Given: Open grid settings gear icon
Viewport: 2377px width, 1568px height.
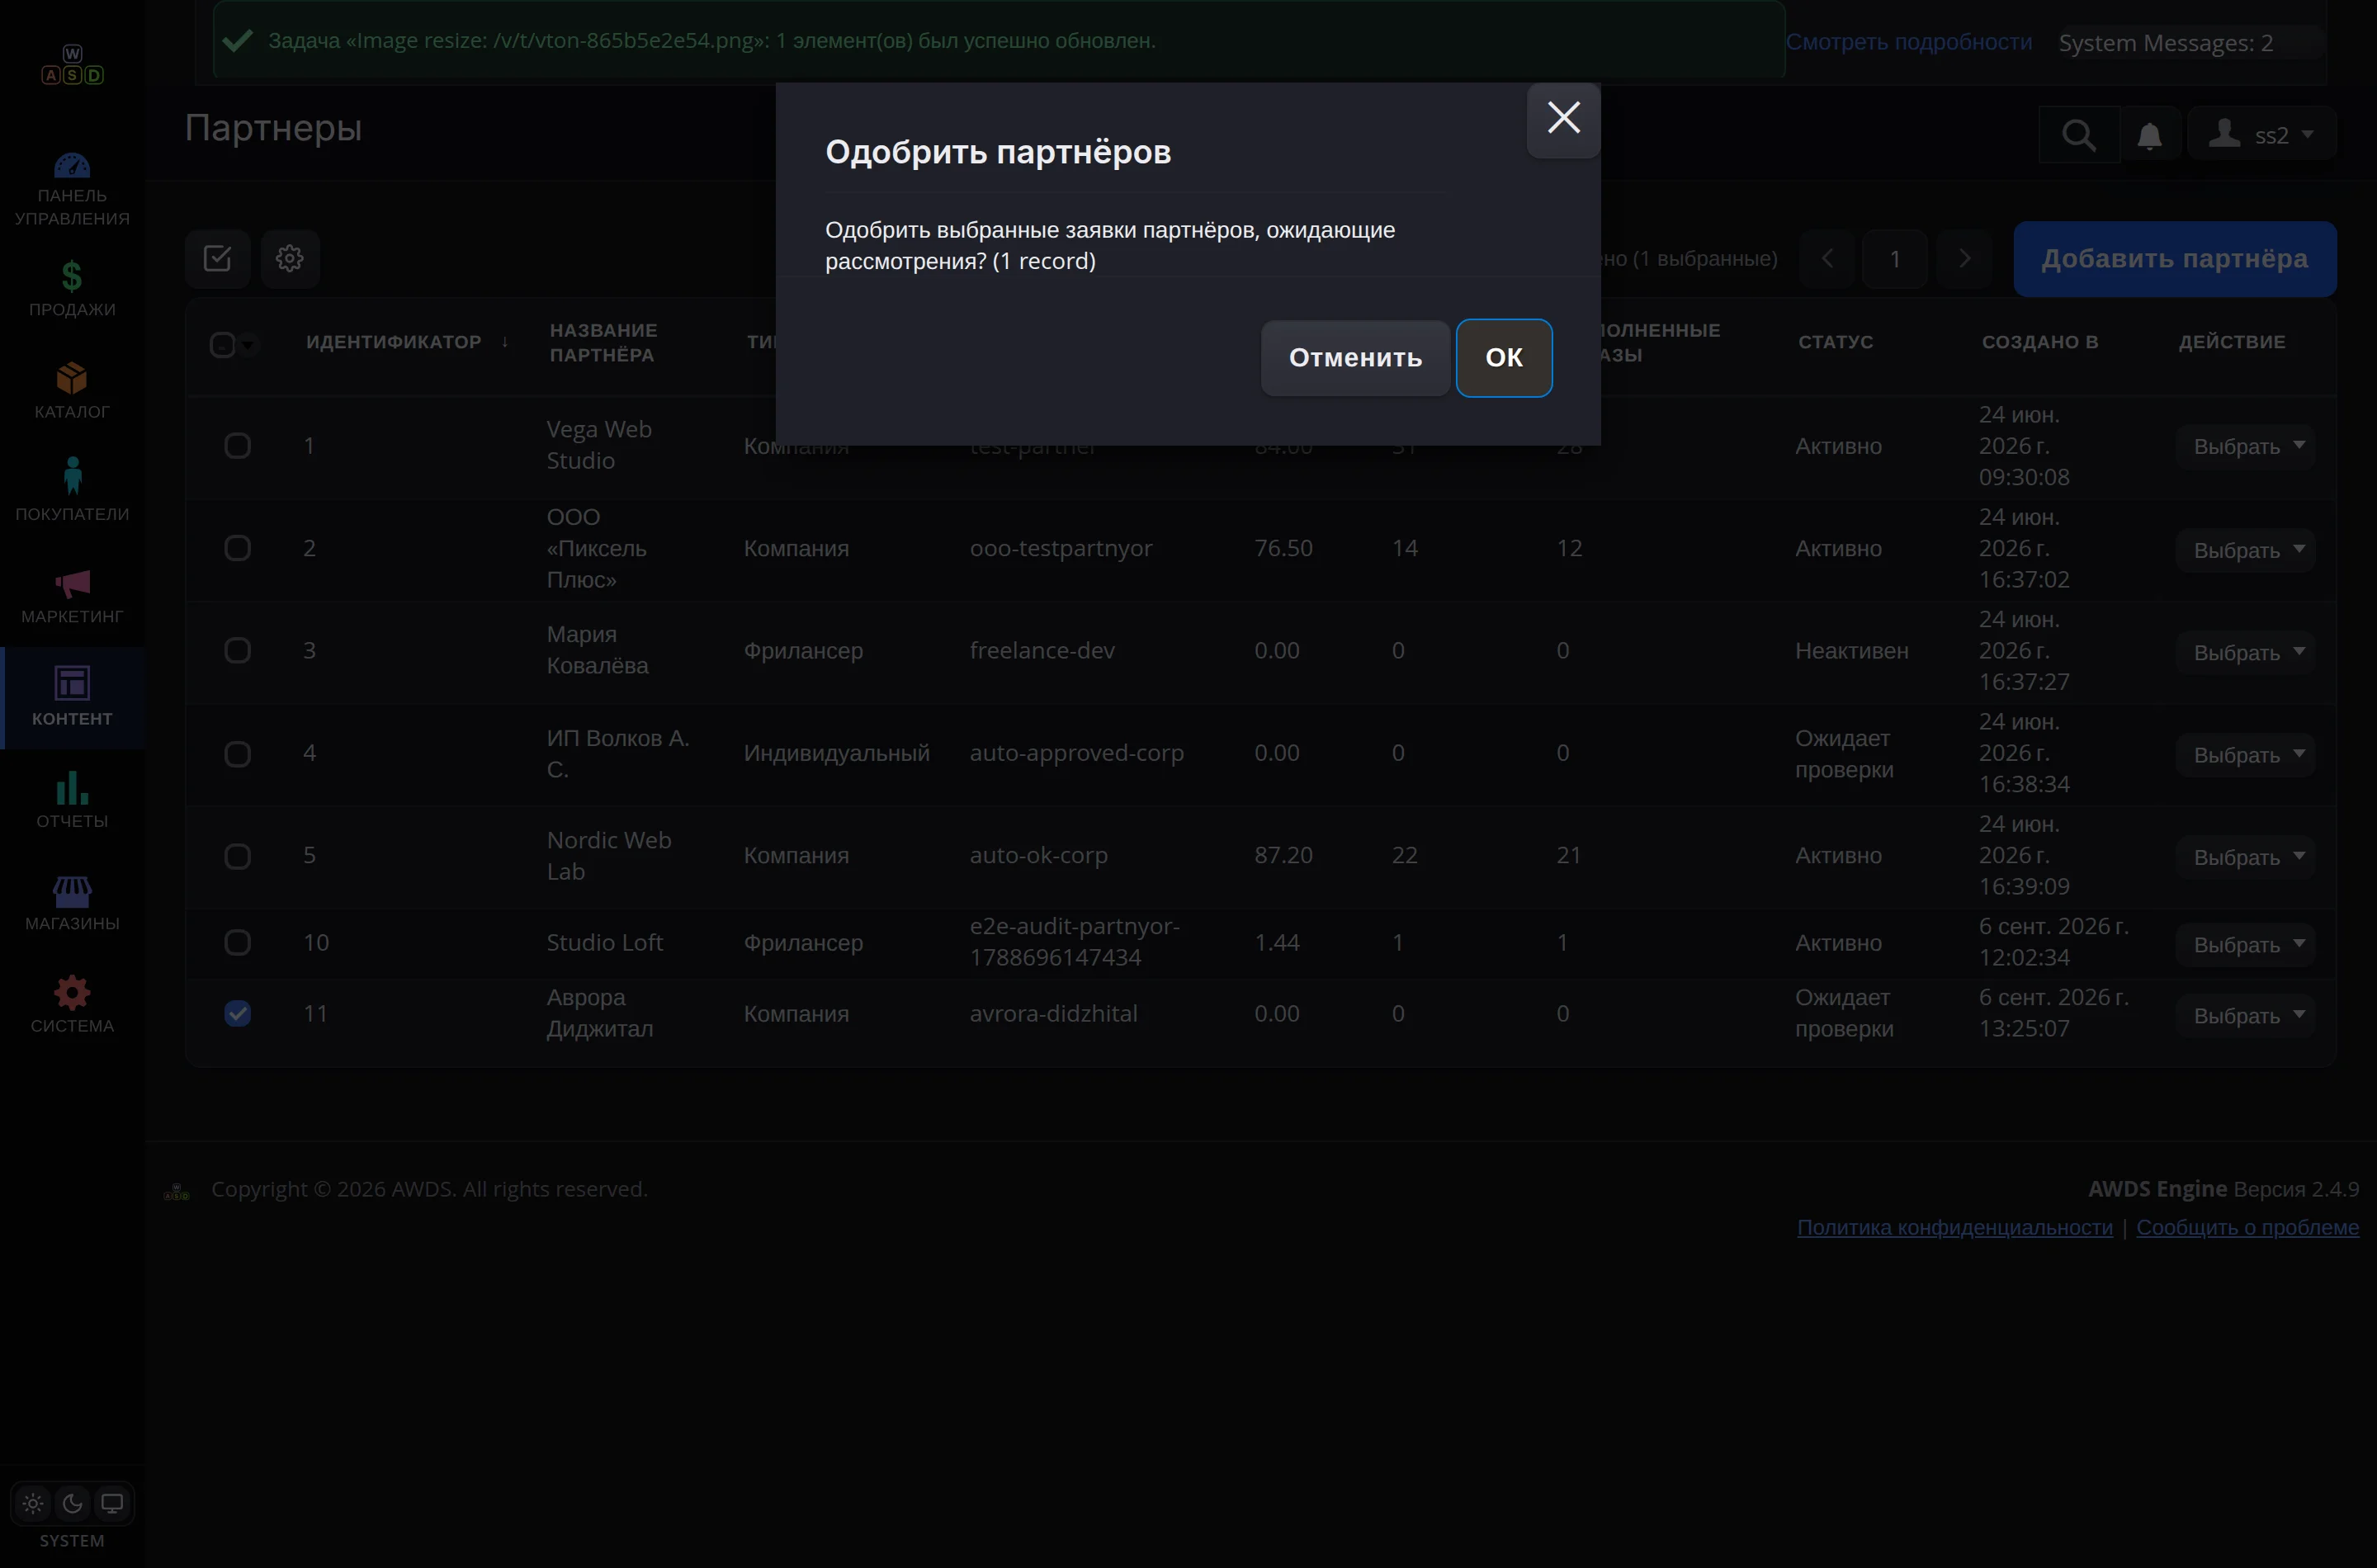Looking at the screenshot, I should (290, 259).
